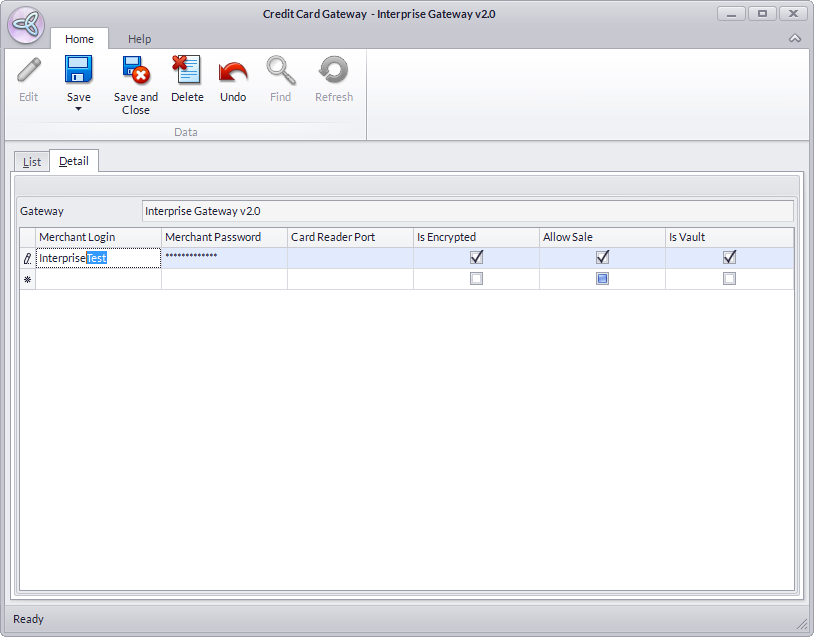The image size is (814, 637).
Task: Click the Merchant Password field
Action: [224, 258]
